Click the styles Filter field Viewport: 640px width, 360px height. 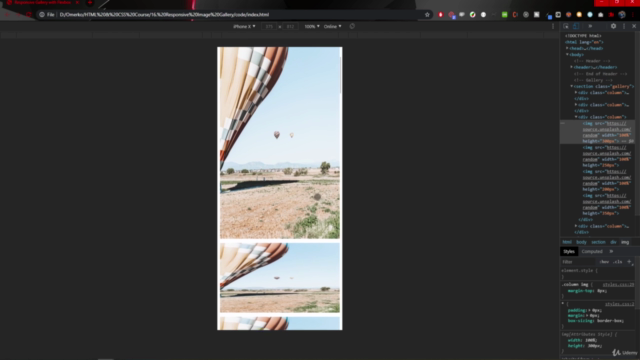578,262
